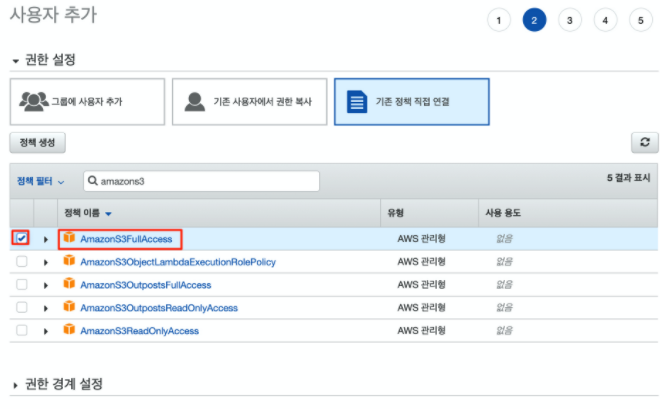Click AWS 관리형 in AmazonS3ReadOnlyAccess row
The image size is (660, 409).
coord(421,330)
